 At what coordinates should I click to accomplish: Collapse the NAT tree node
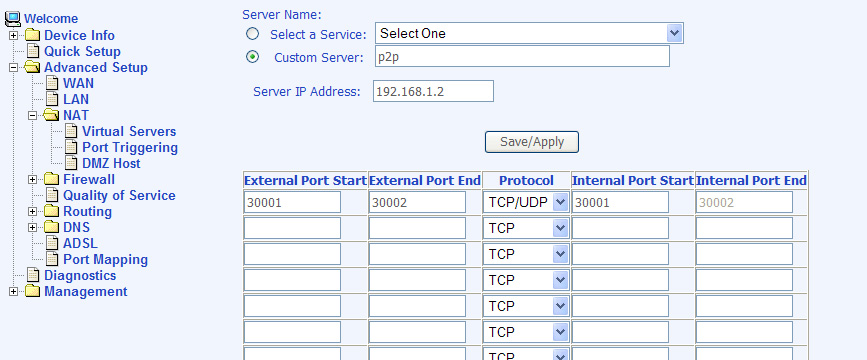(32, 116)
